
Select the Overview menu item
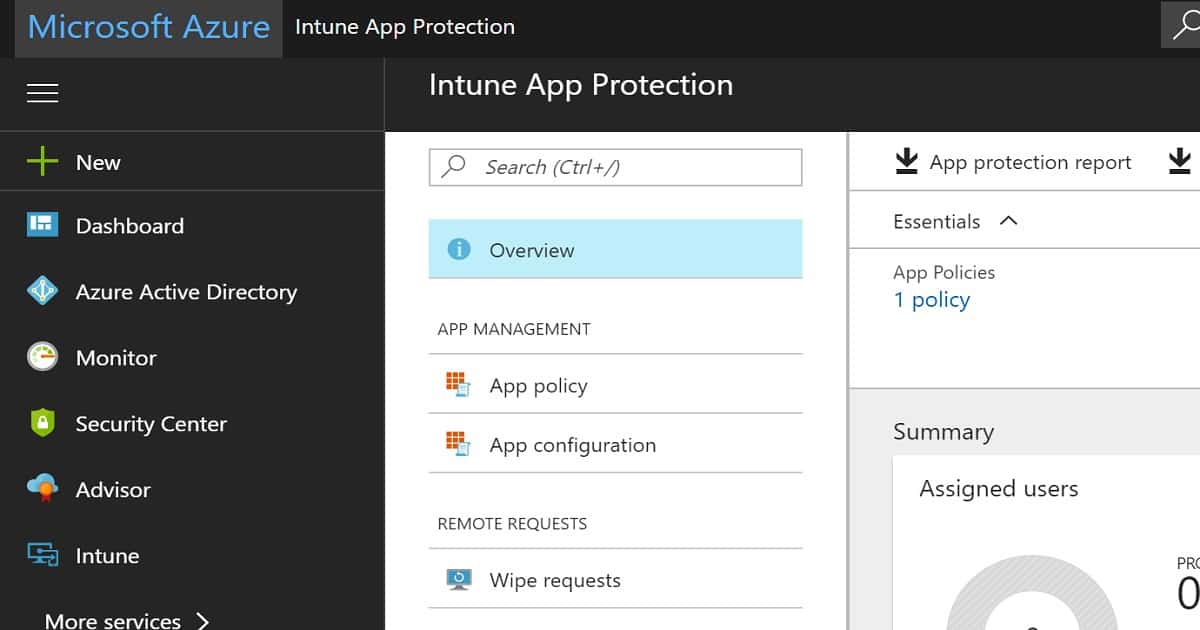coord(615,249)
